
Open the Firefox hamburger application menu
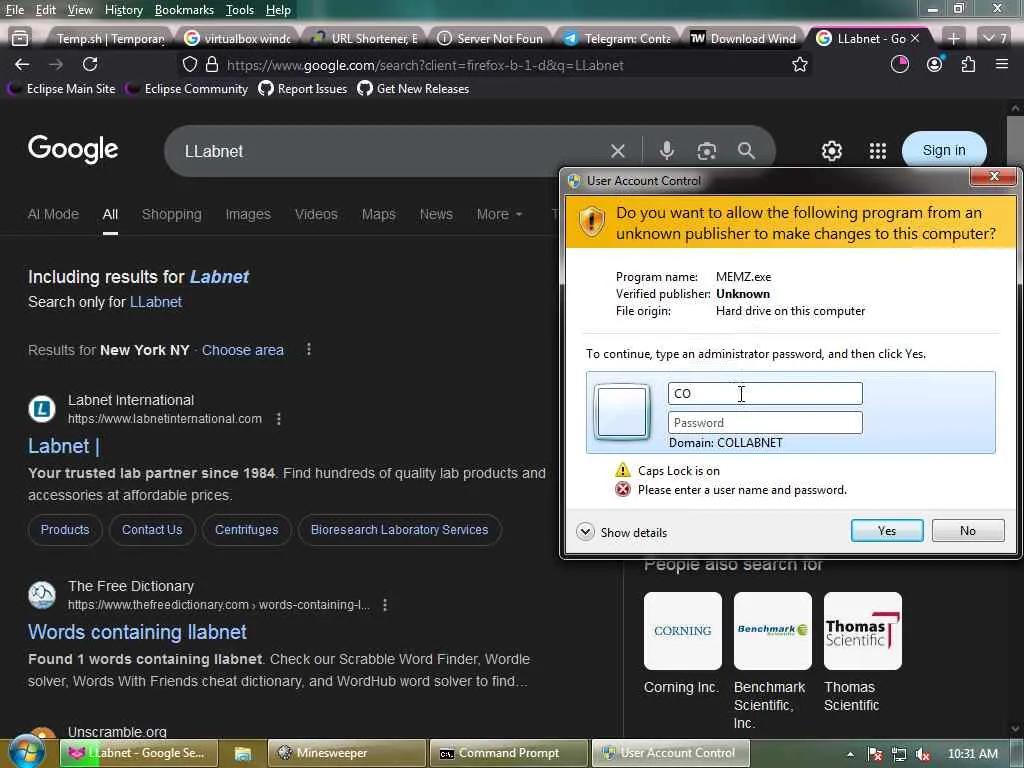(x=1001, y=64)
